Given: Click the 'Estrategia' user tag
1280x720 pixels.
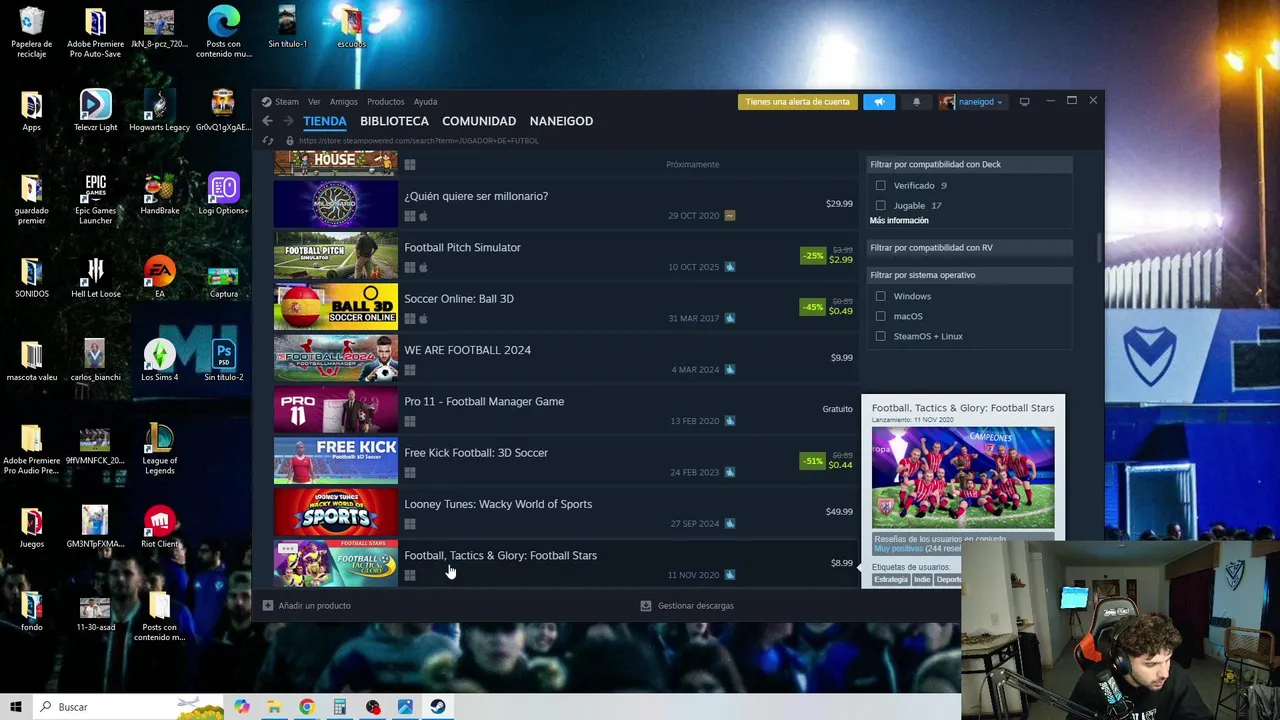Looking at the screenshot, I should click(891, 580).
